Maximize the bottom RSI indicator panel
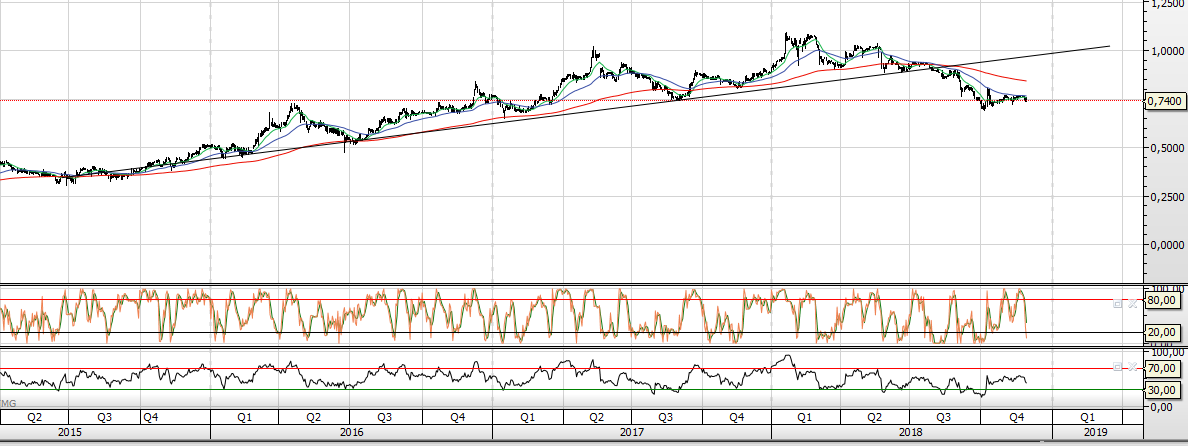1188x446 pixels. pos(1118,367)
